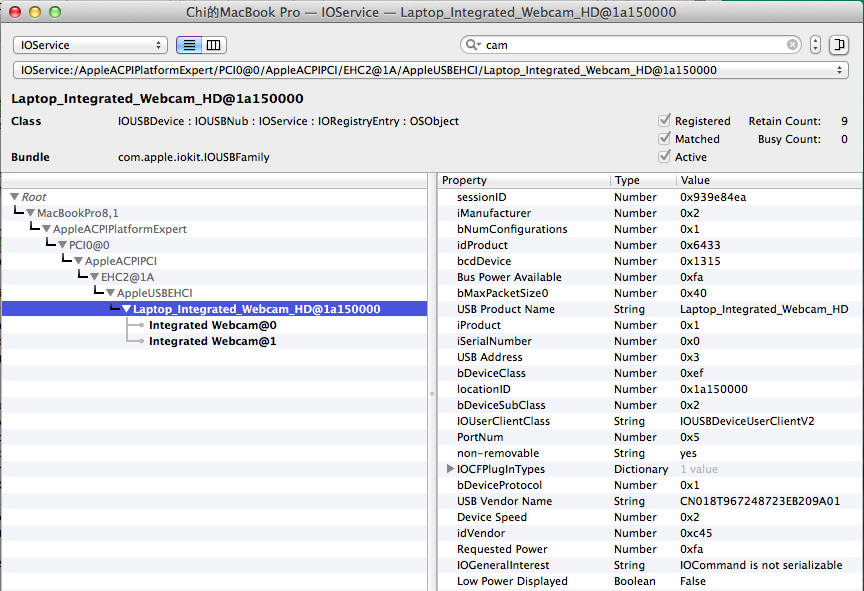Toggle the Matched checkbox
The image size is (864, 591).
[664, 139]
